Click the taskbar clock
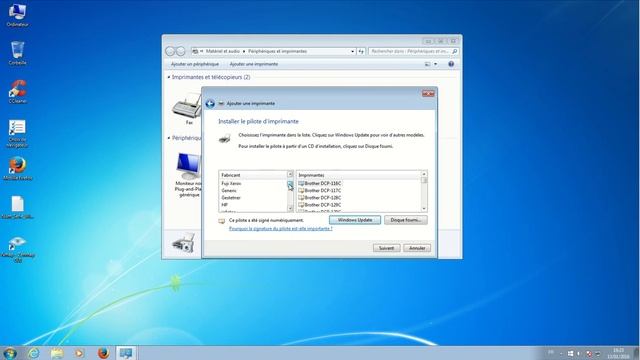Screen dimensions: 640x360 tap(618, 353)
